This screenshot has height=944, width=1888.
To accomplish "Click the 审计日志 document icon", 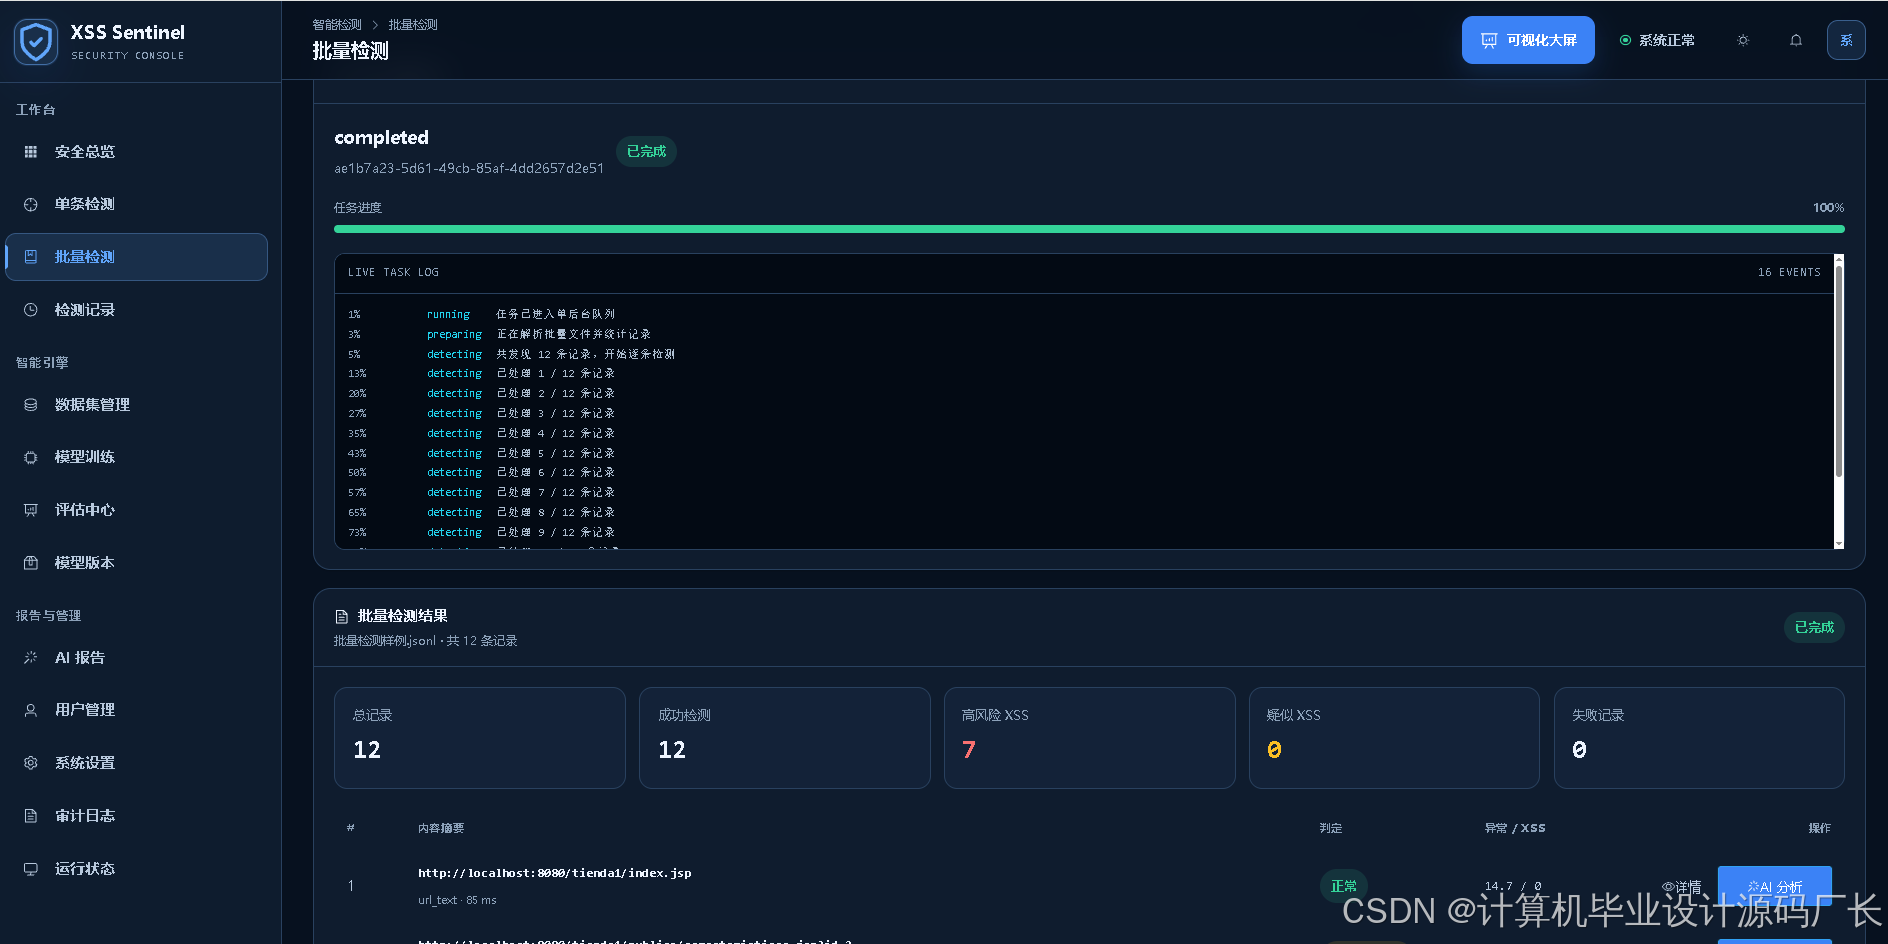I will (31, 816).
